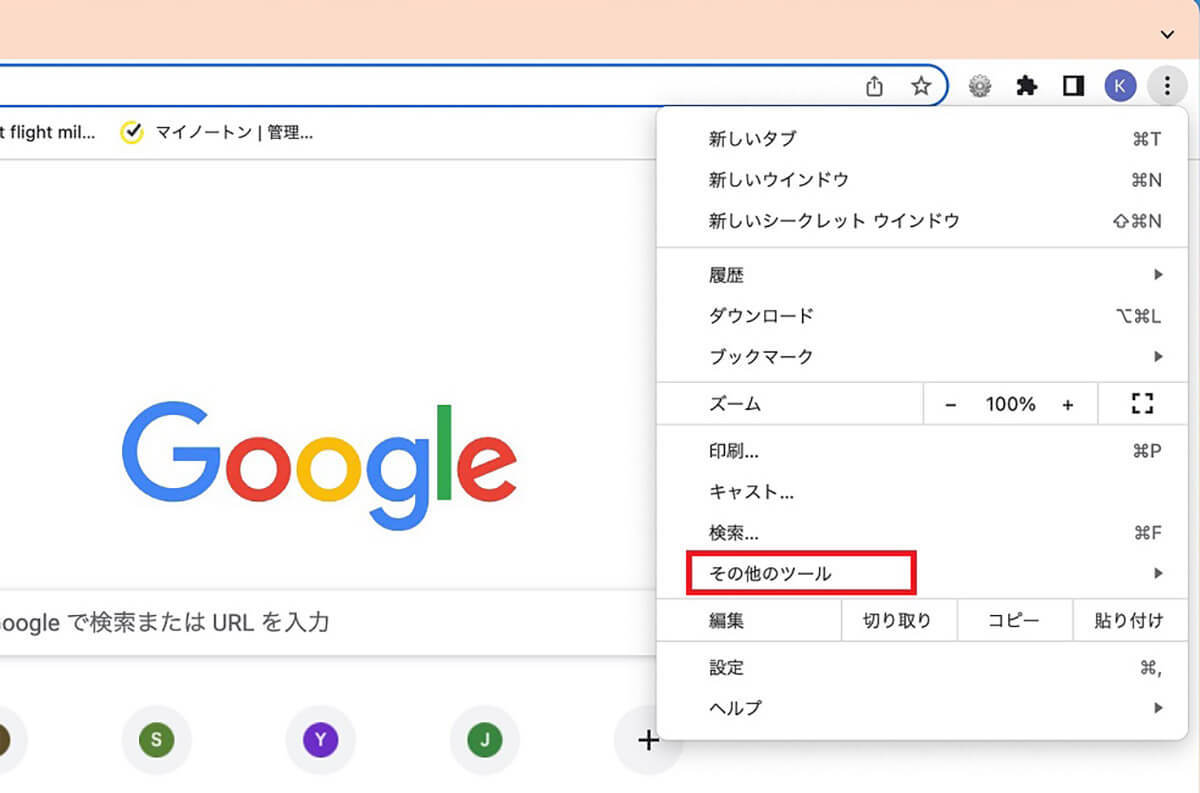Click the 切り取り button
This screenshot has width=1200, height=793.
pos(898,621)
